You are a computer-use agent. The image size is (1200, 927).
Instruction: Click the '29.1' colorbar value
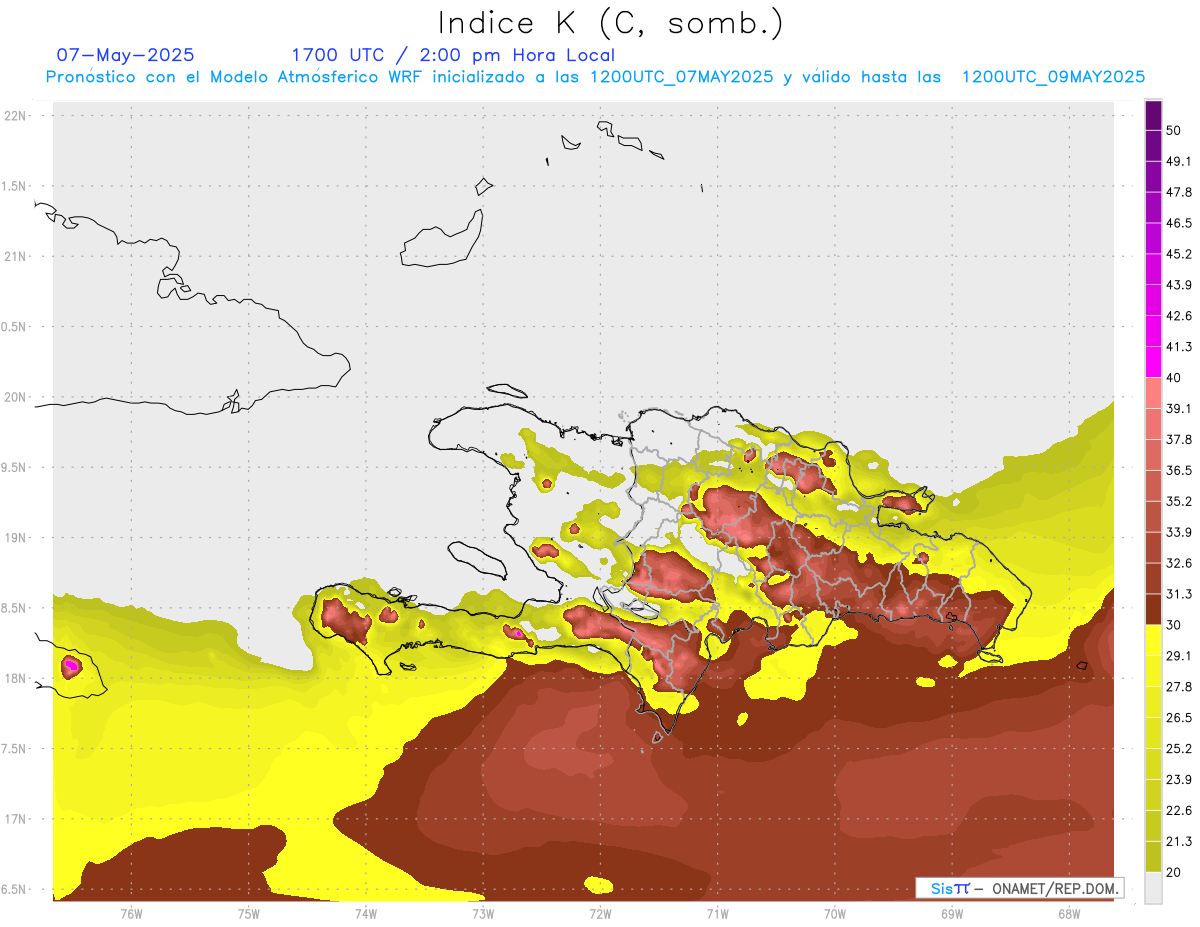[x=1179, y=656]
